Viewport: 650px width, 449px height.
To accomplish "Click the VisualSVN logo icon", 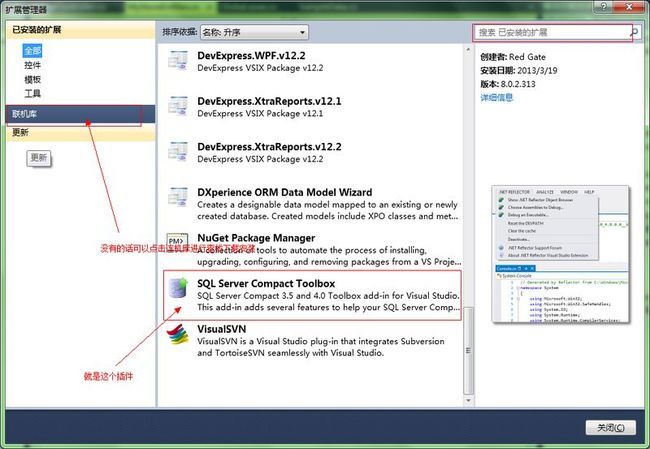I will 178,334.
